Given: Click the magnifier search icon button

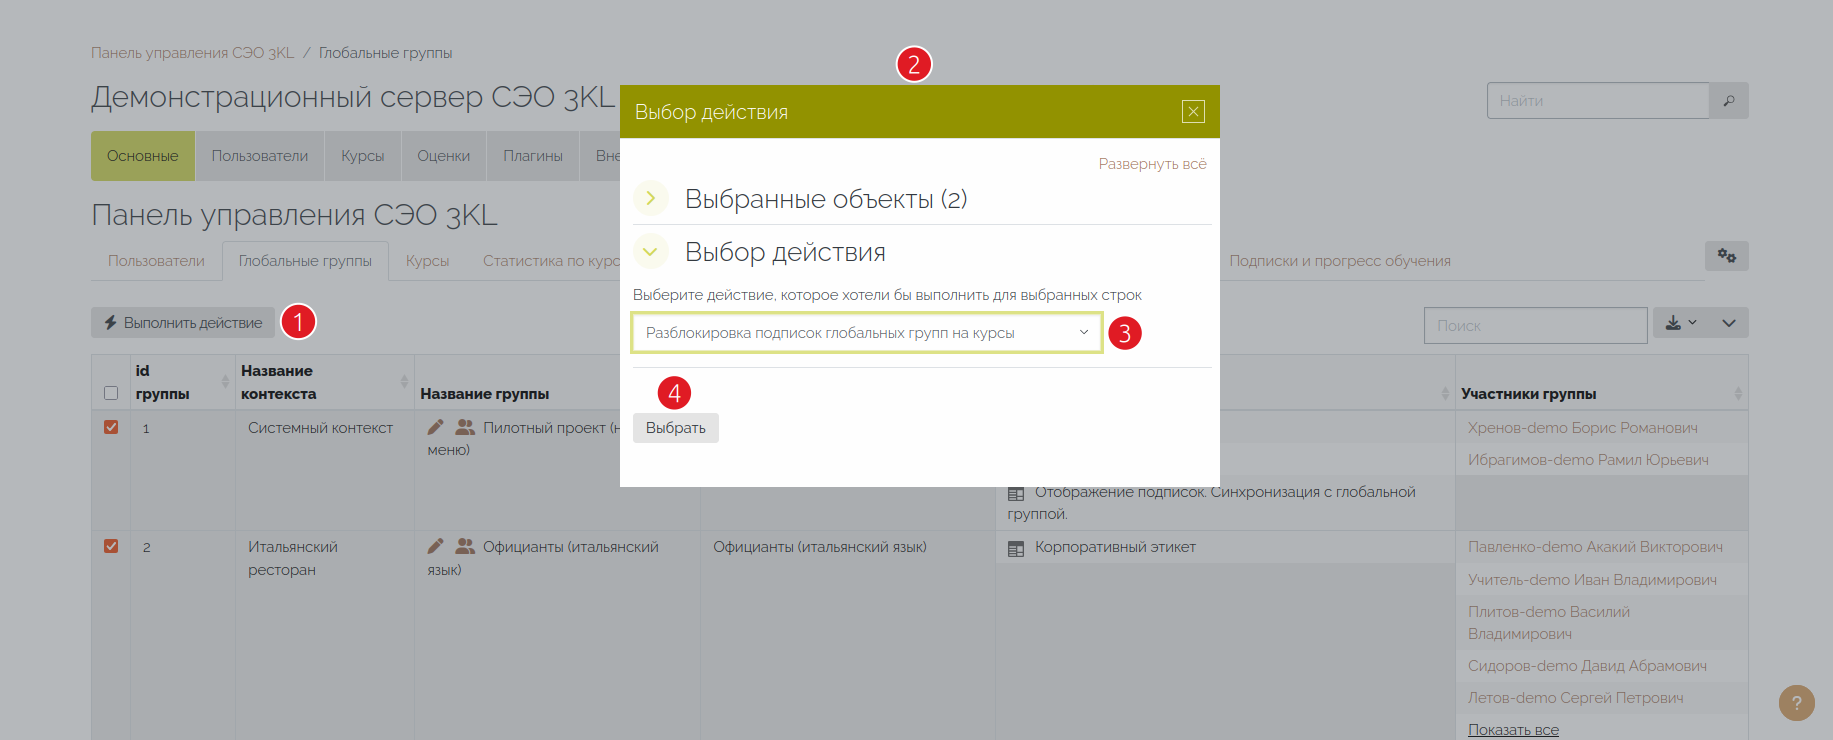Looking at the screenshot, I should 1728,101.
